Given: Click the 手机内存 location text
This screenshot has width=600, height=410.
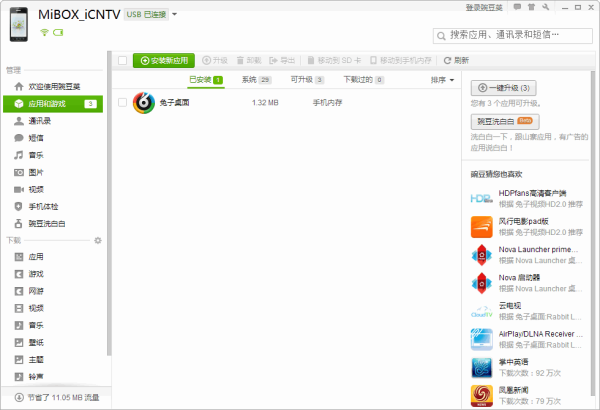Looking at the screenshot, I should (x=328, y=103).
